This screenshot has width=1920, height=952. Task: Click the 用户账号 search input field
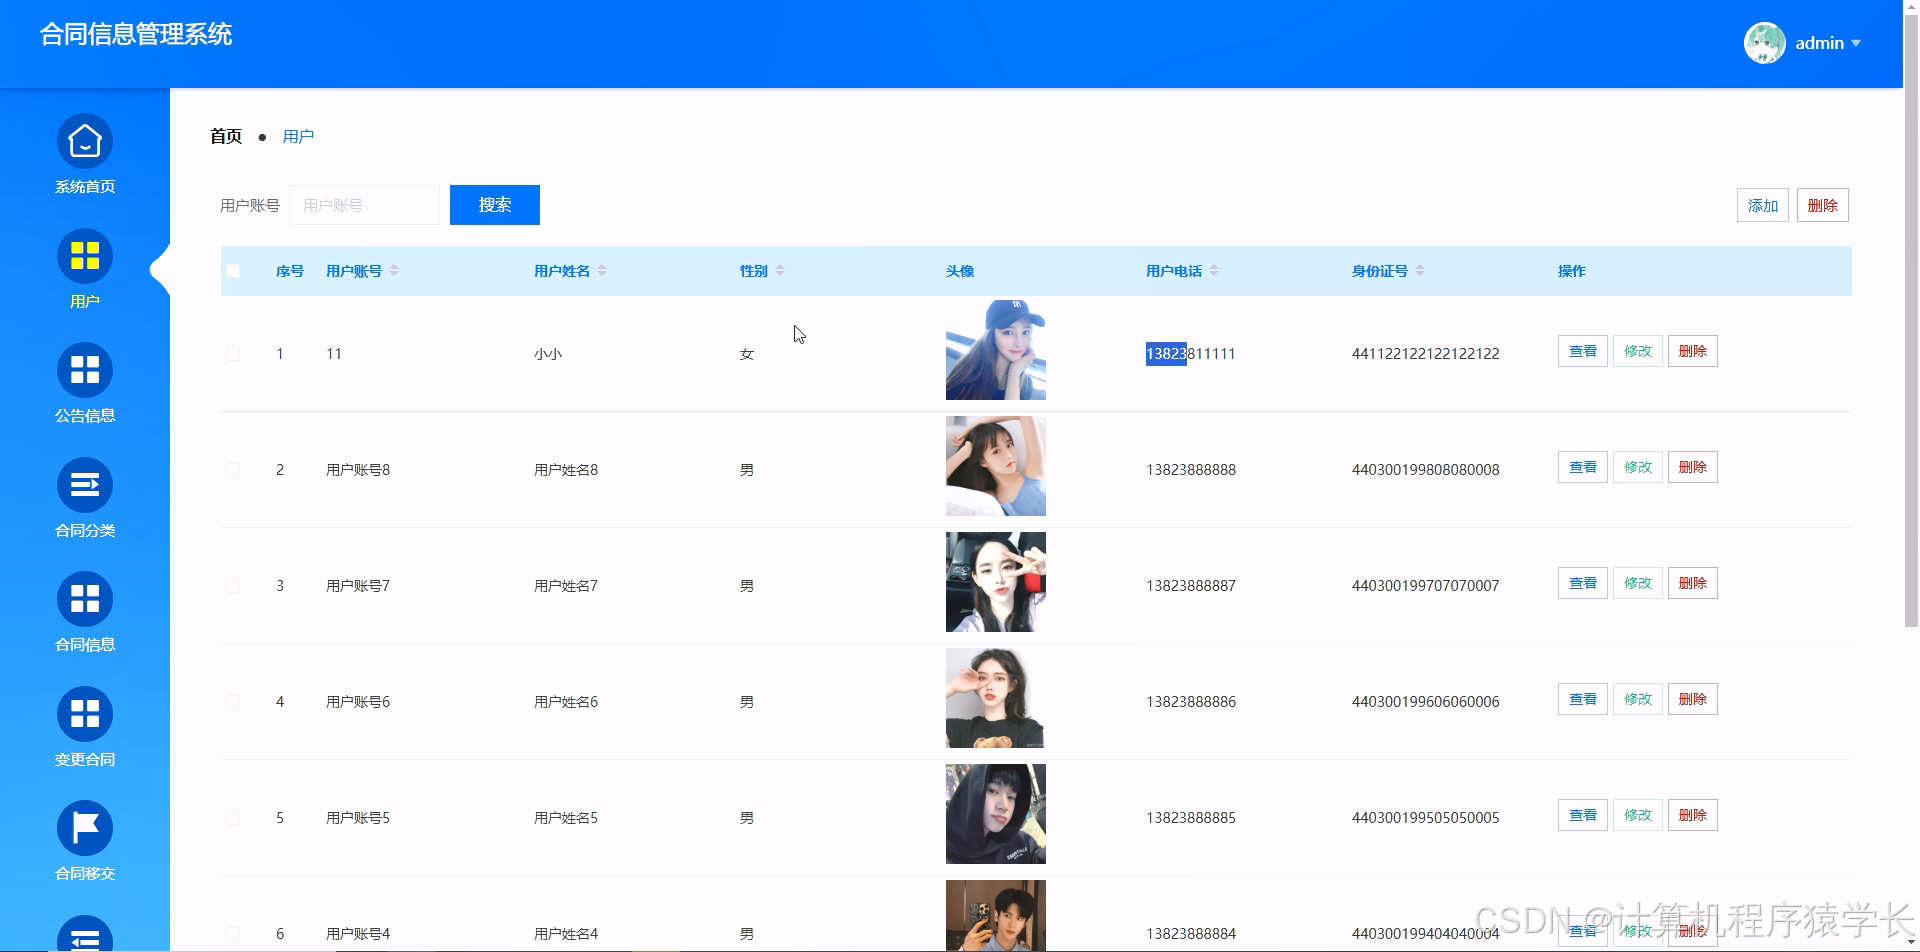pyautogui.click(x=364, y=204)
